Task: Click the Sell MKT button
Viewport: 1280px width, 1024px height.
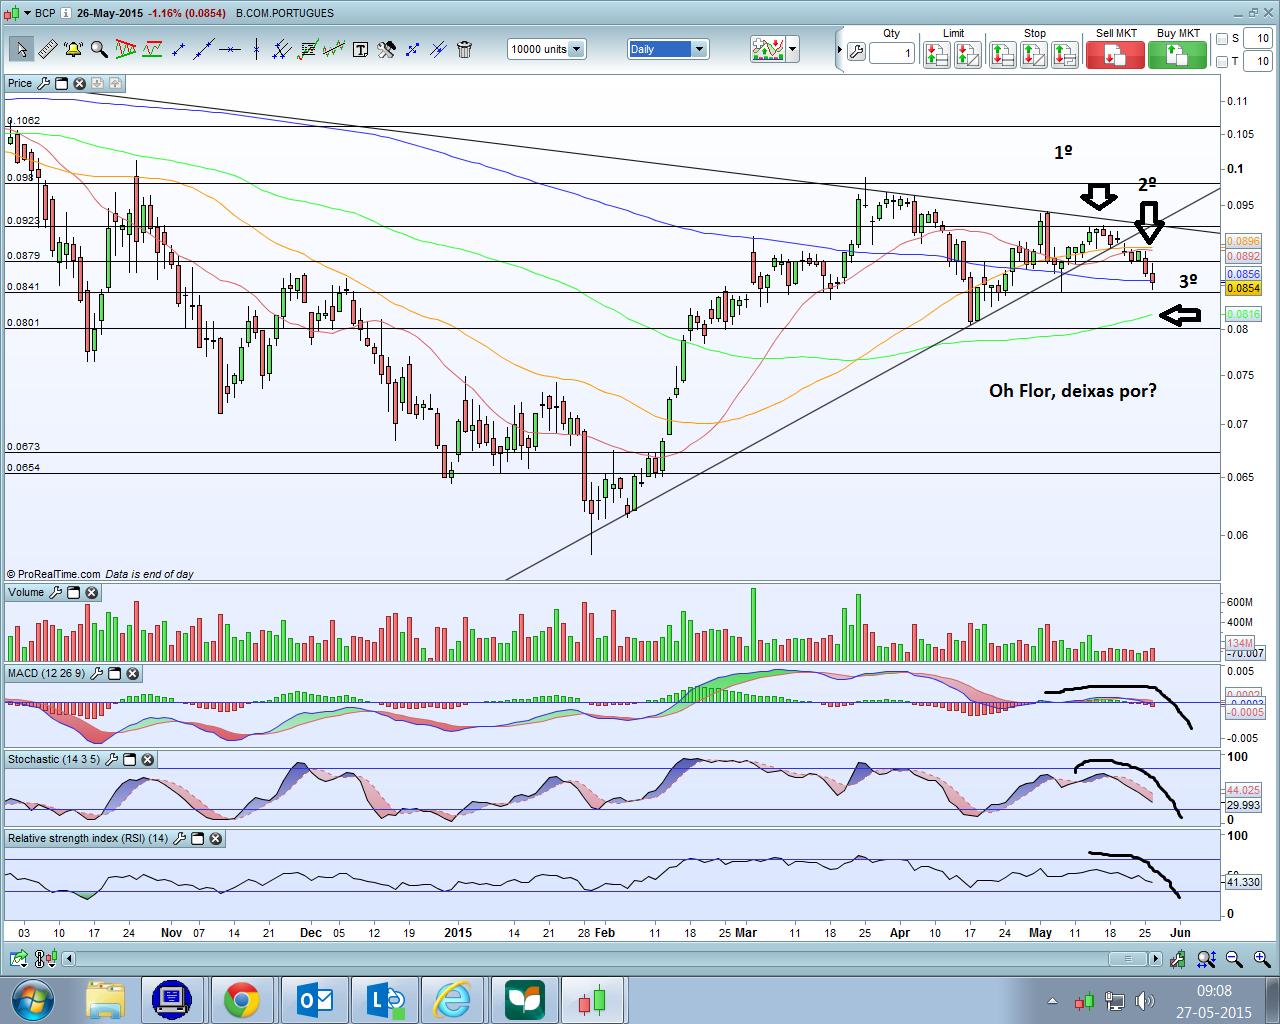Action: pyautogui.click(x=1115, y=54)
